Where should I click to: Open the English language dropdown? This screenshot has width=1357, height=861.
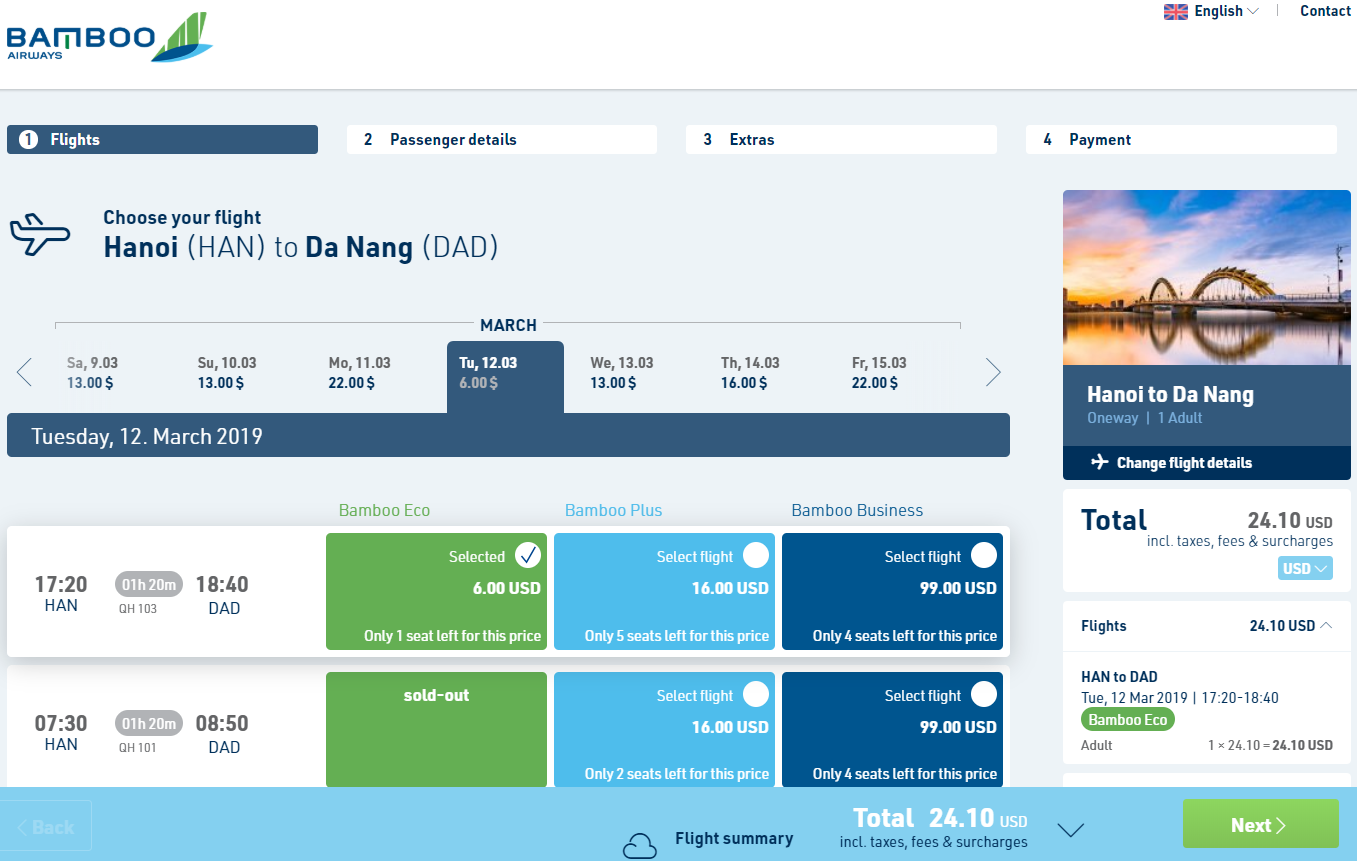point(1211,11)
